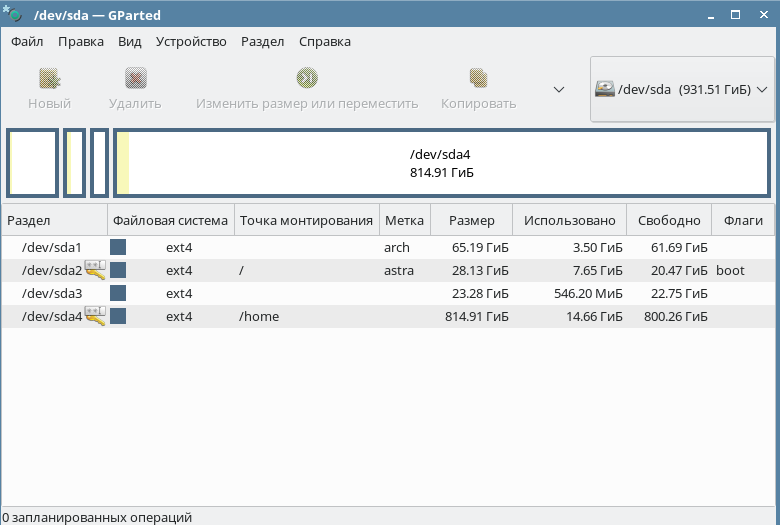Viewport: 780px width, 525px height.
Task: Sort by the Раздел column header
Action: [55, 220]
